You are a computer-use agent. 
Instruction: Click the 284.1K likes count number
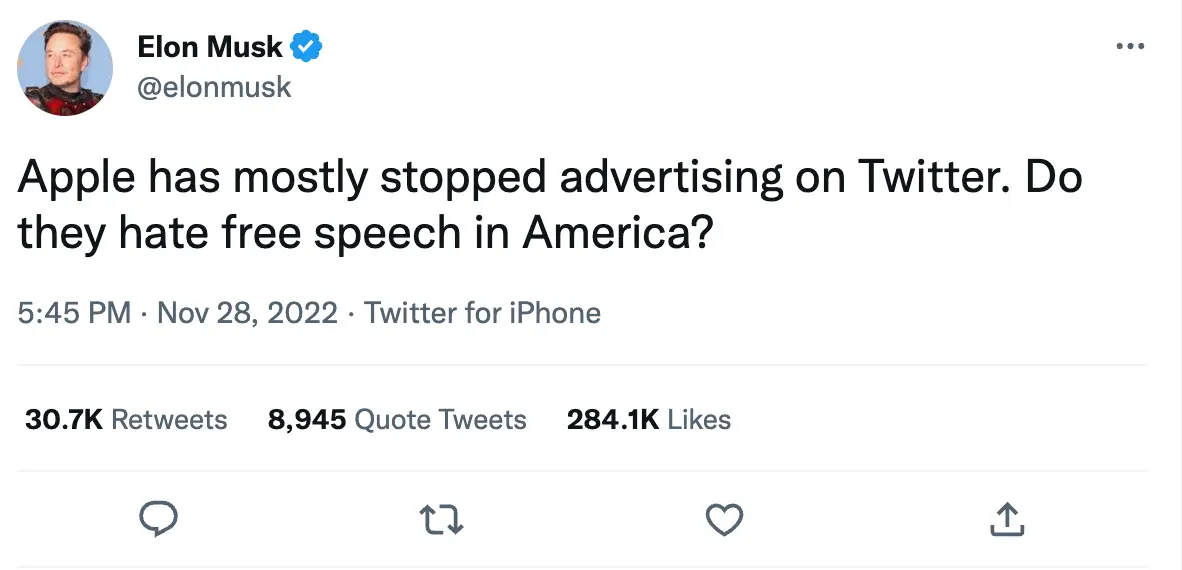click(x=612, y=419)
